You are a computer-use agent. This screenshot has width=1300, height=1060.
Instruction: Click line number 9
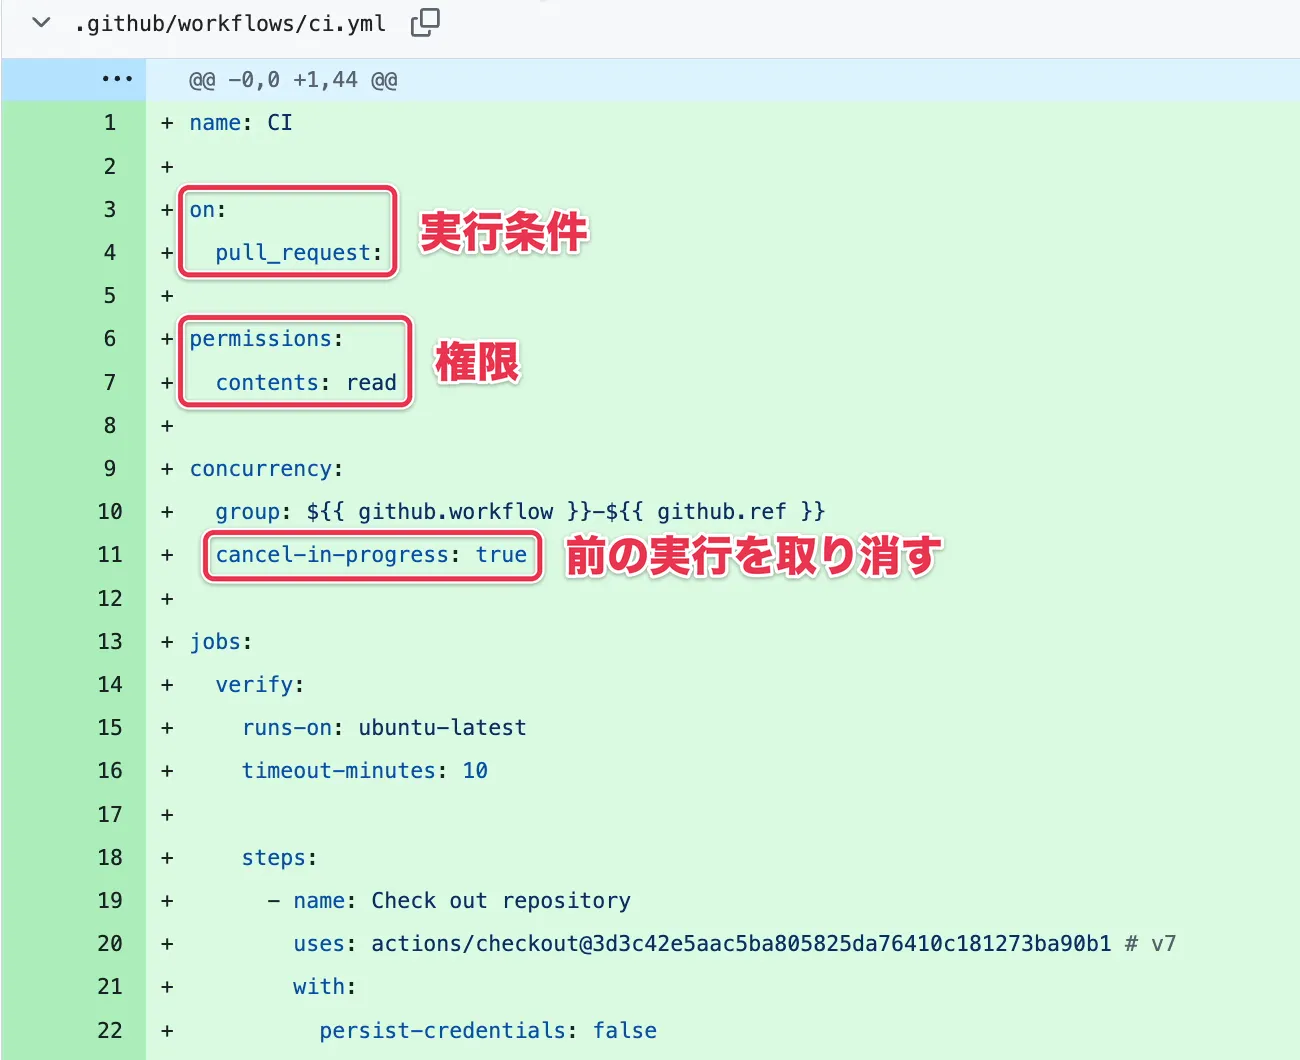click(110, 468)
